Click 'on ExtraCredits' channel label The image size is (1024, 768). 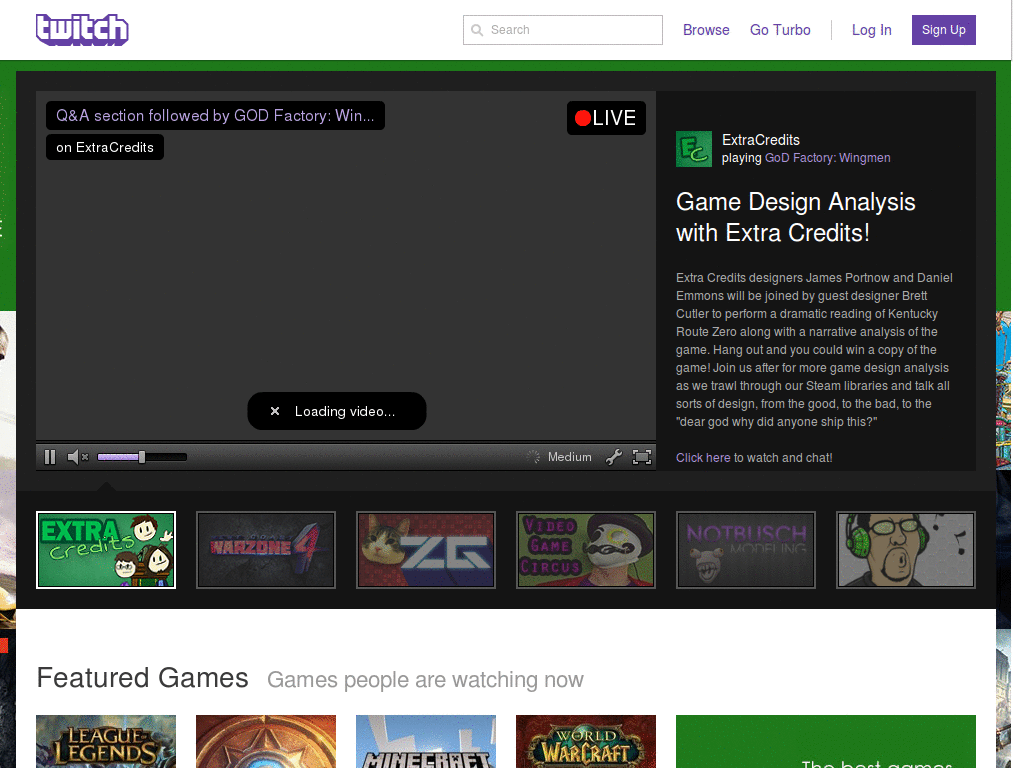(104, 148)
